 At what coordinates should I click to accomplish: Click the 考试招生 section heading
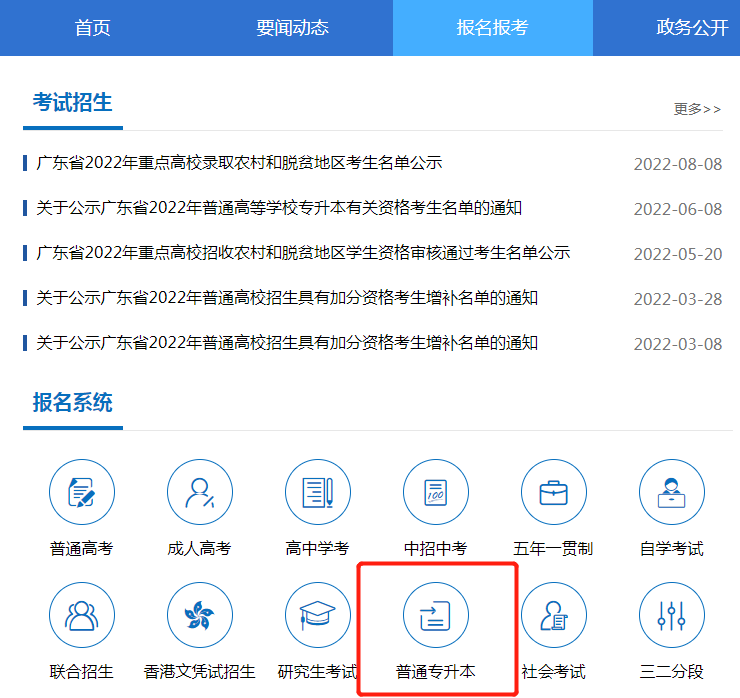[72, 102]
